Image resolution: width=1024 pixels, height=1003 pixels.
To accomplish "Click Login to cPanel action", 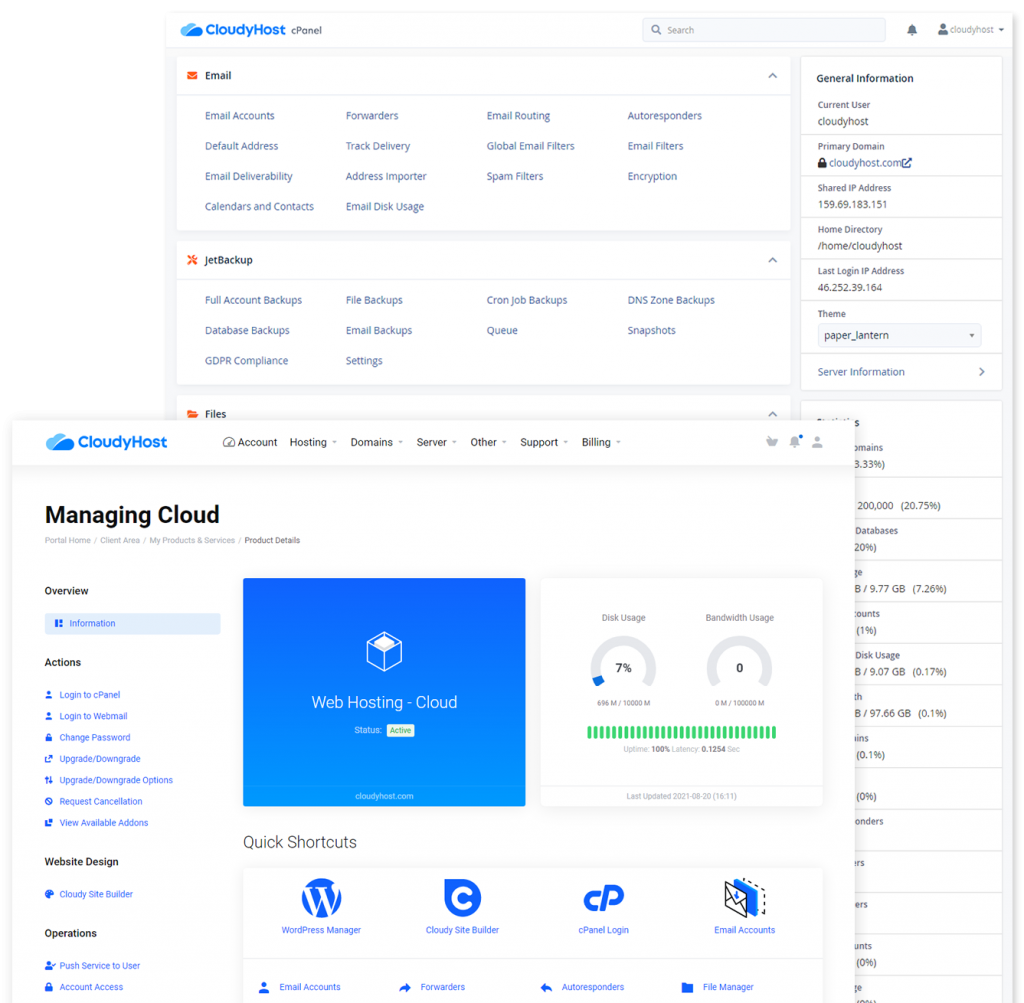I will [x=89, y=695].
